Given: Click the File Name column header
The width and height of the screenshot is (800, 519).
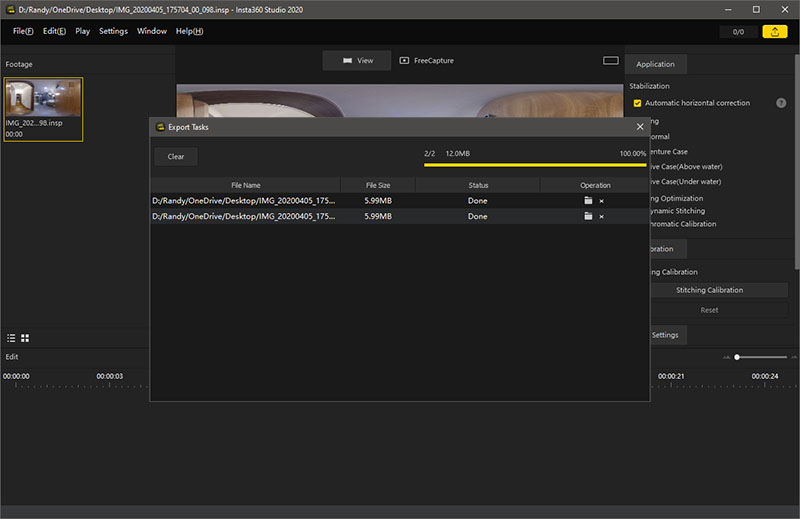Looking at the screenshot, I should [x=245, y=185].
